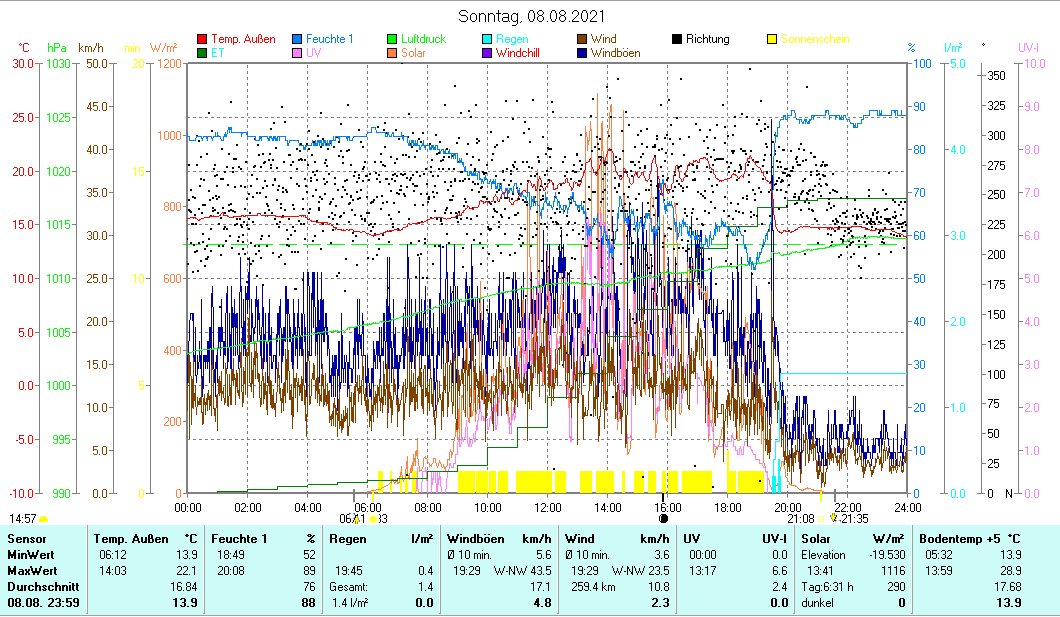Viewport: 1060px width, 617px height.
Task: Click the yellow Sonnenschein legend square
Action: coord(772,40)
